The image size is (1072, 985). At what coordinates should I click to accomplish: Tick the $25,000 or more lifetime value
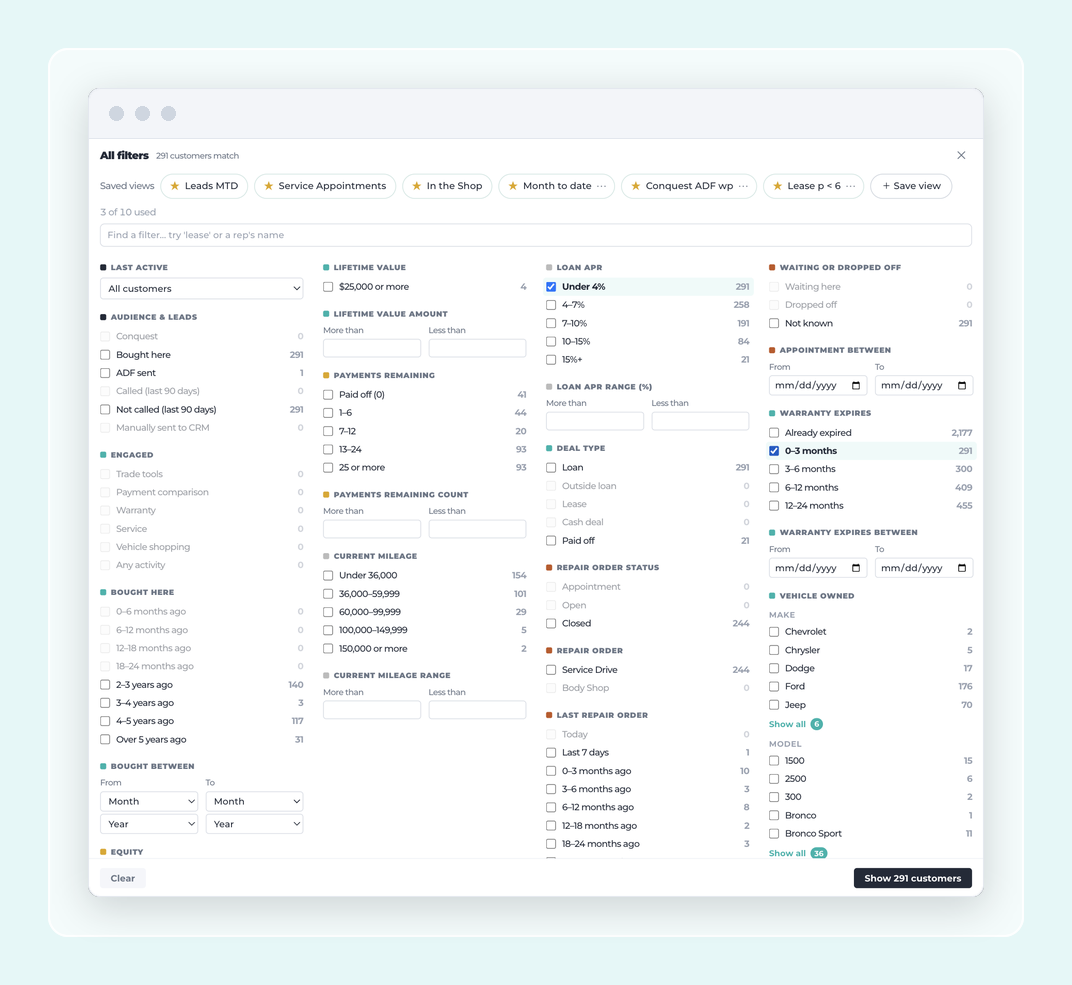[328, 287]
